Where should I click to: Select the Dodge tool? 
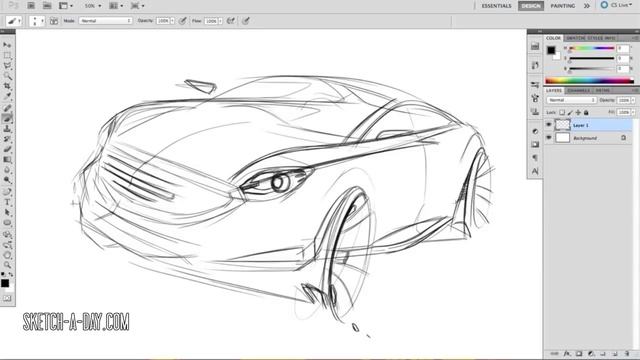pos(7,180)
